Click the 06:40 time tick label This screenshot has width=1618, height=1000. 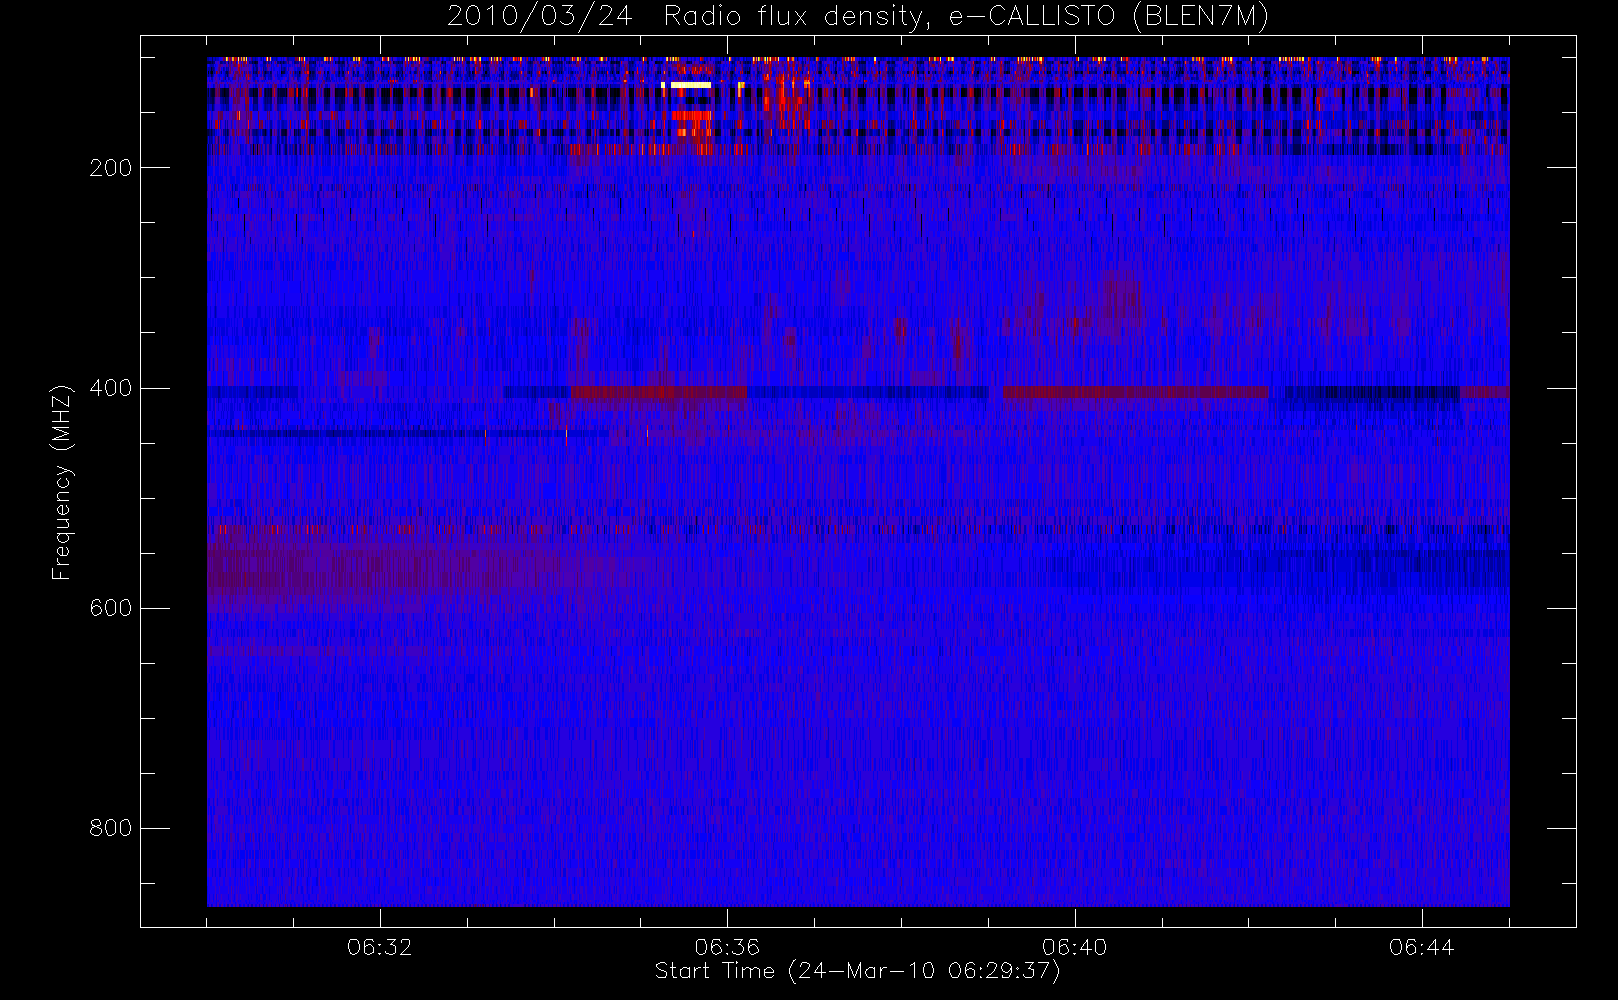pos(1074,947)
